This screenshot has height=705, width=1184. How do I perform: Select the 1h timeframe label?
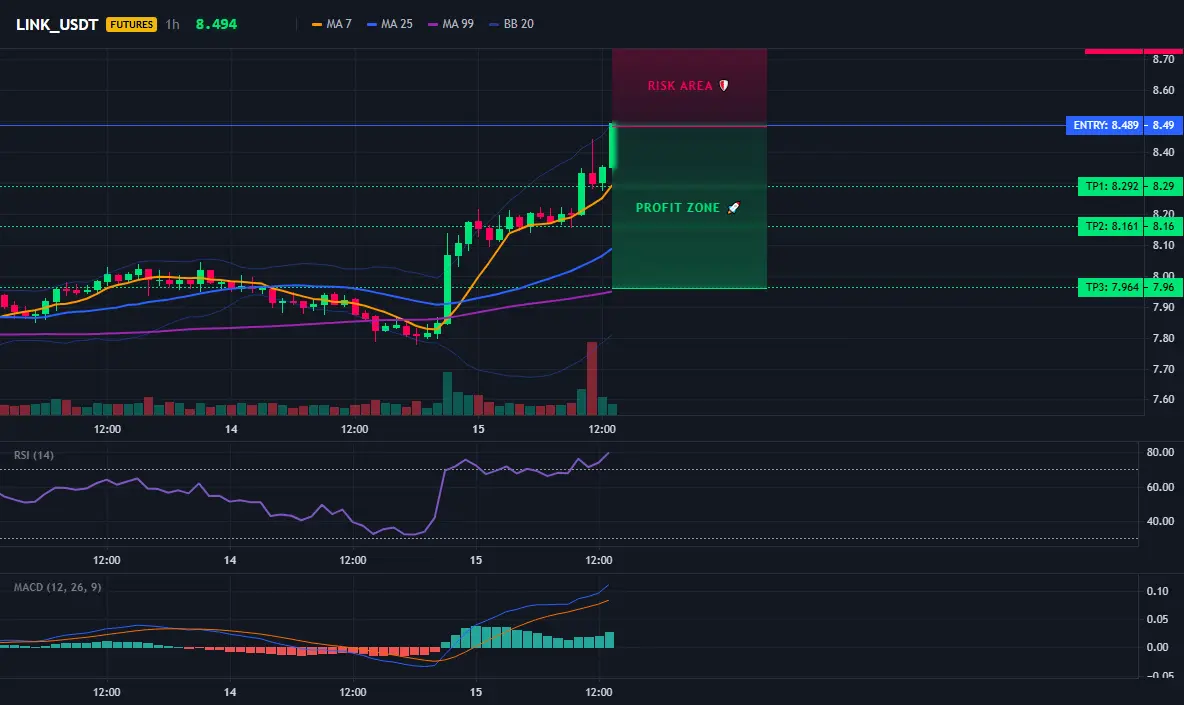click(172, 24)
